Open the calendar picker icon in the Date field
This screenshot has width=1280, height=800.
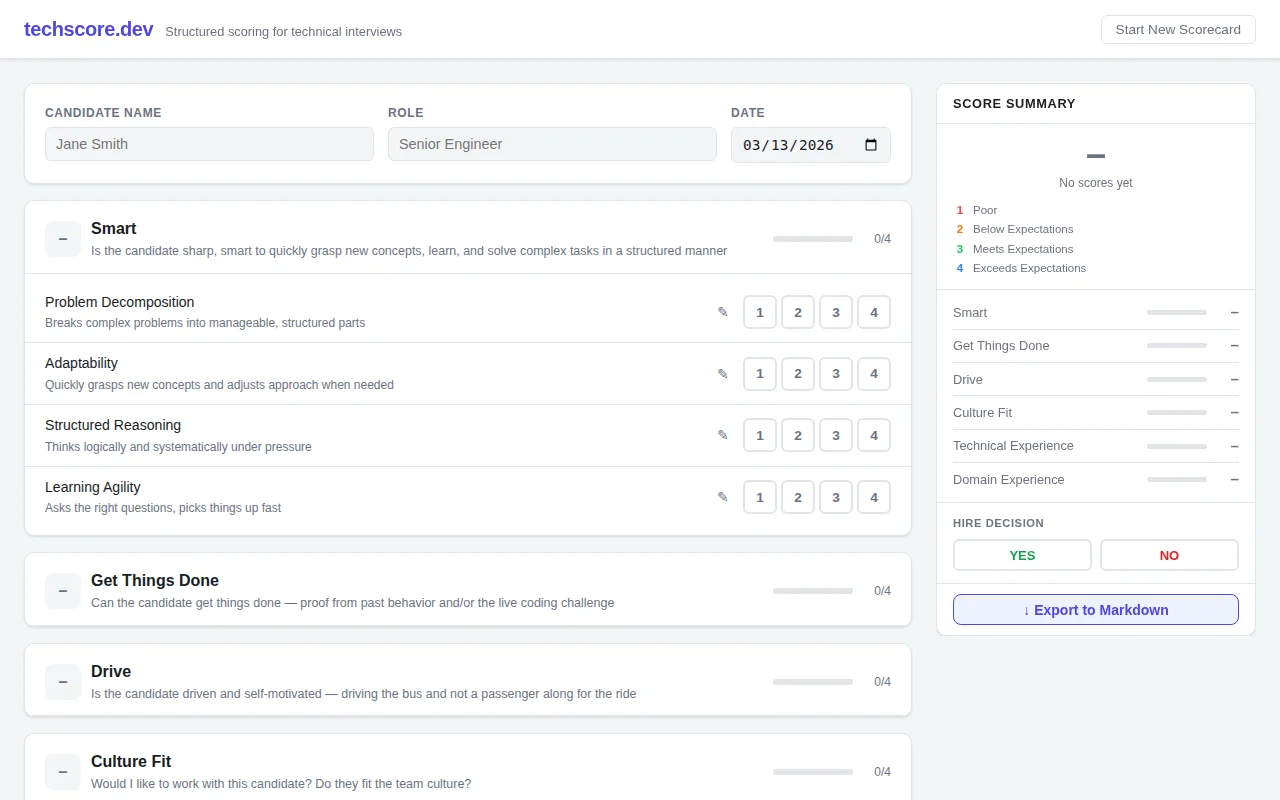click(870, 145)
